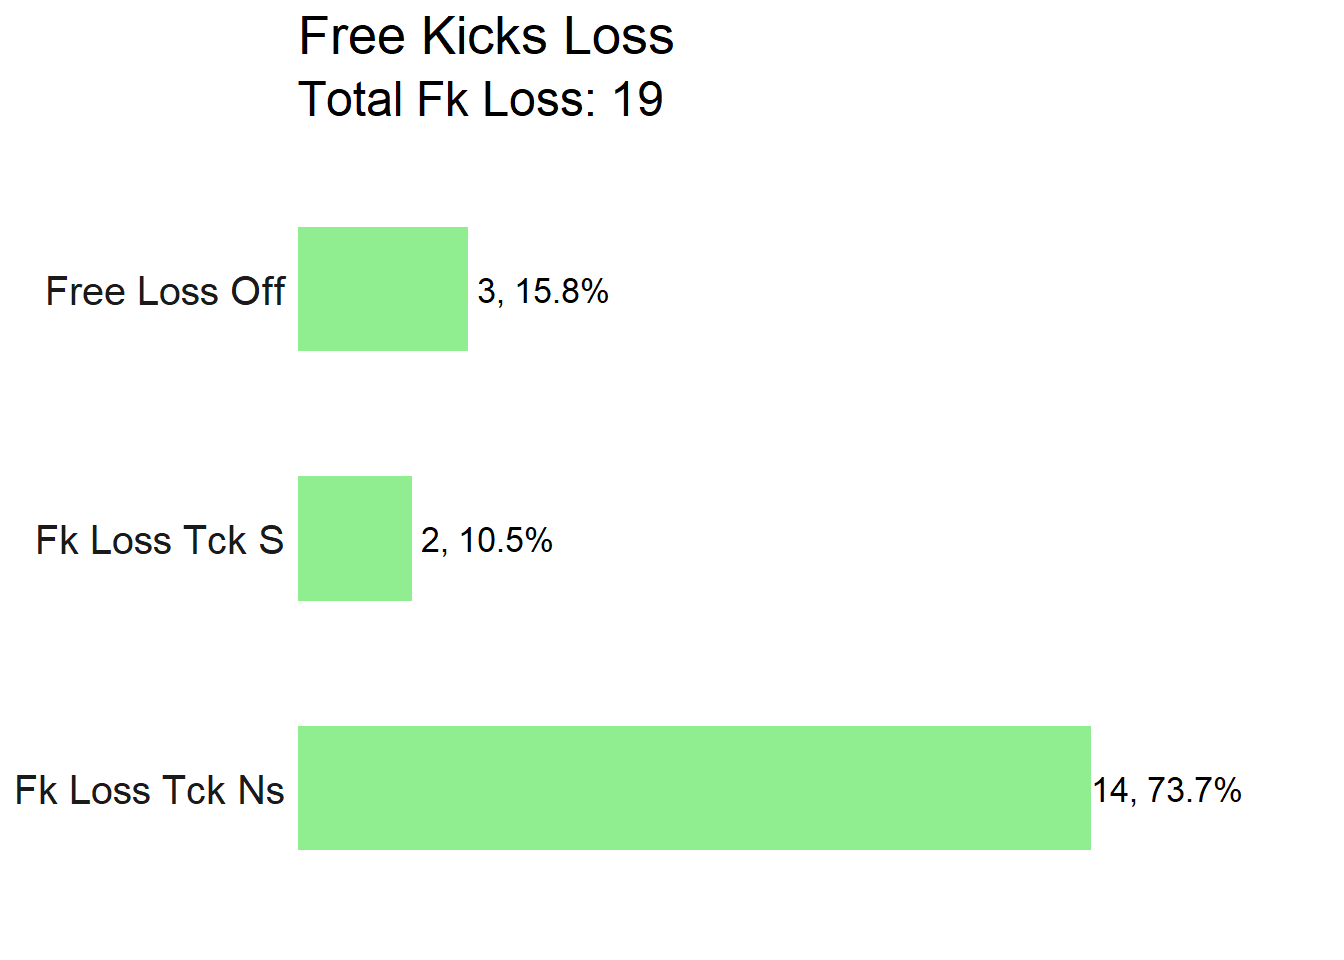Click the Fk Loss Tck Ns axis label
The height and width of the screenshot is (960, 1344).
150,791
